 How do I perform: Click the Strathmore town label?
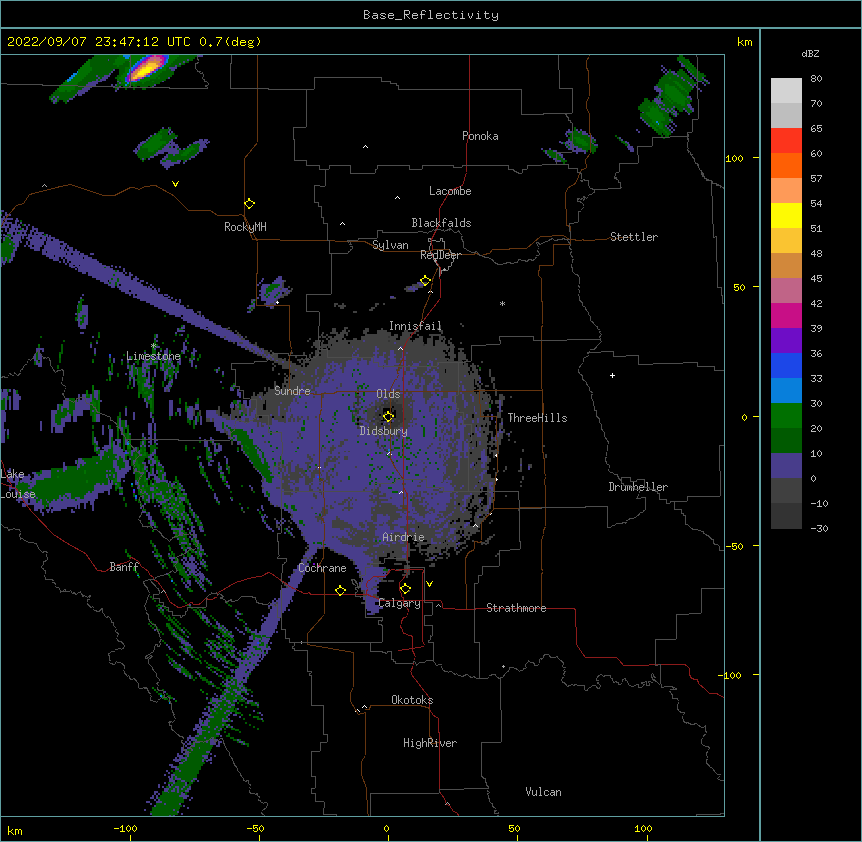coord(516,608)
